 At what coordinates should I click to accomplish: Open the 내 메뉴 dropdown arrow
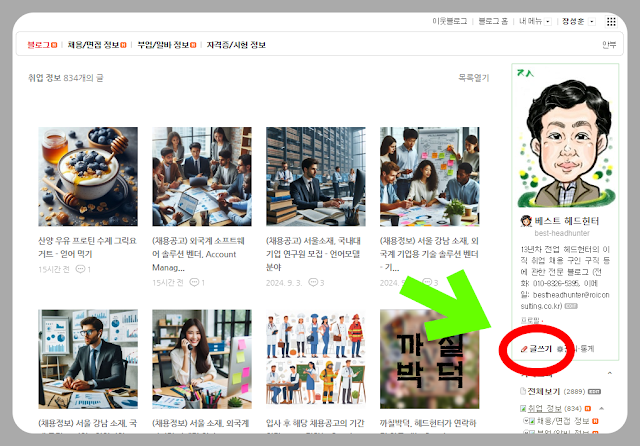[x=548, y=22]
